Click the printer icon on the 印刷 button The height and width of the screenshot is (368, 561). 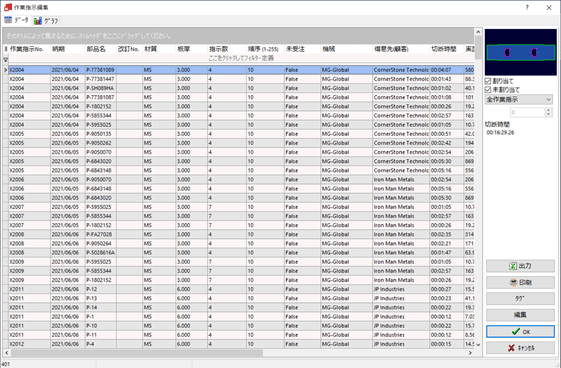[513, 283]
